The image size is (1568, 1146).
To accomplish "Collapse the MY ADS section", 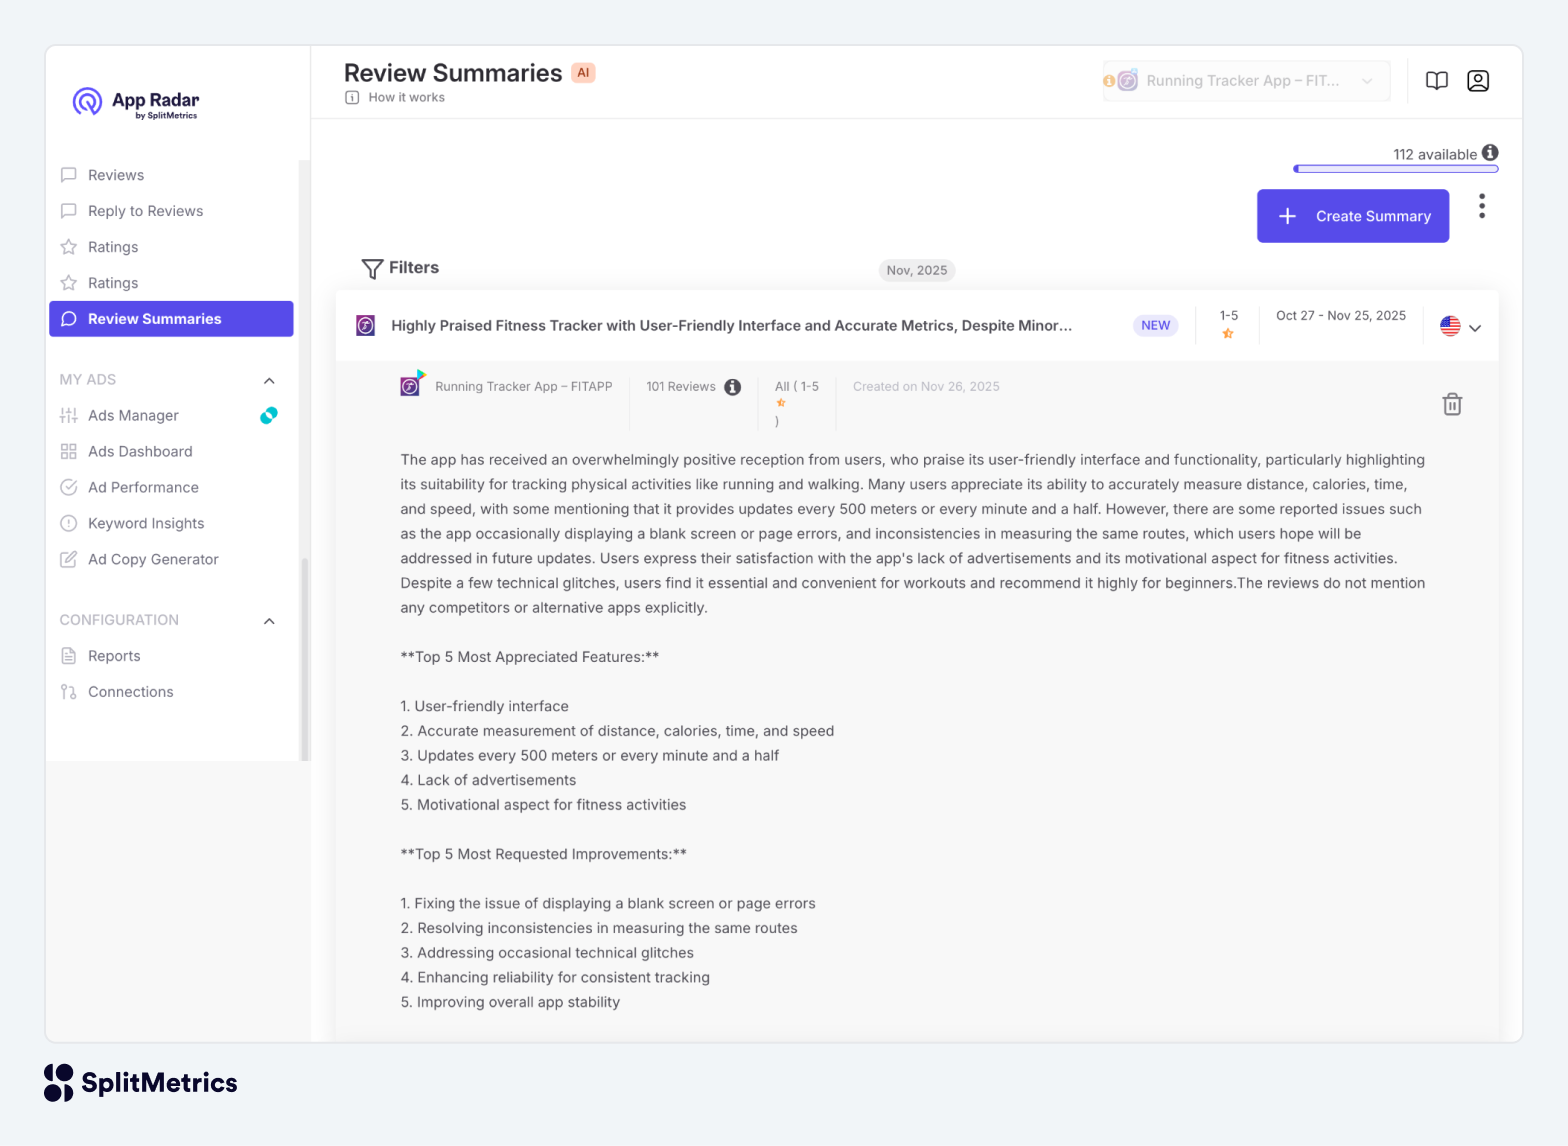I will (269, 380).
